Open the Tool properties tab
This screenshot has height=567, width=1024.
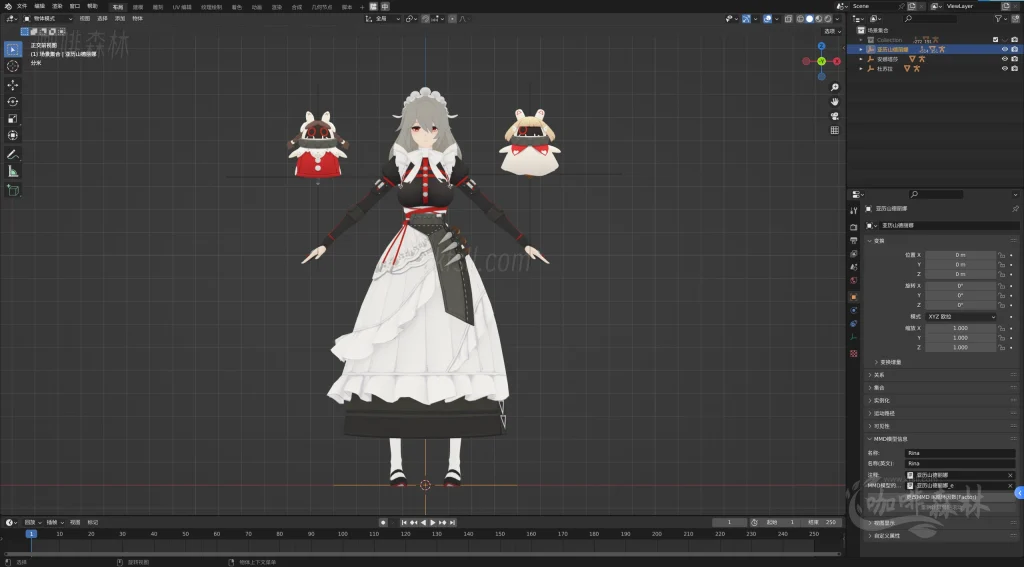coord(854,210)
